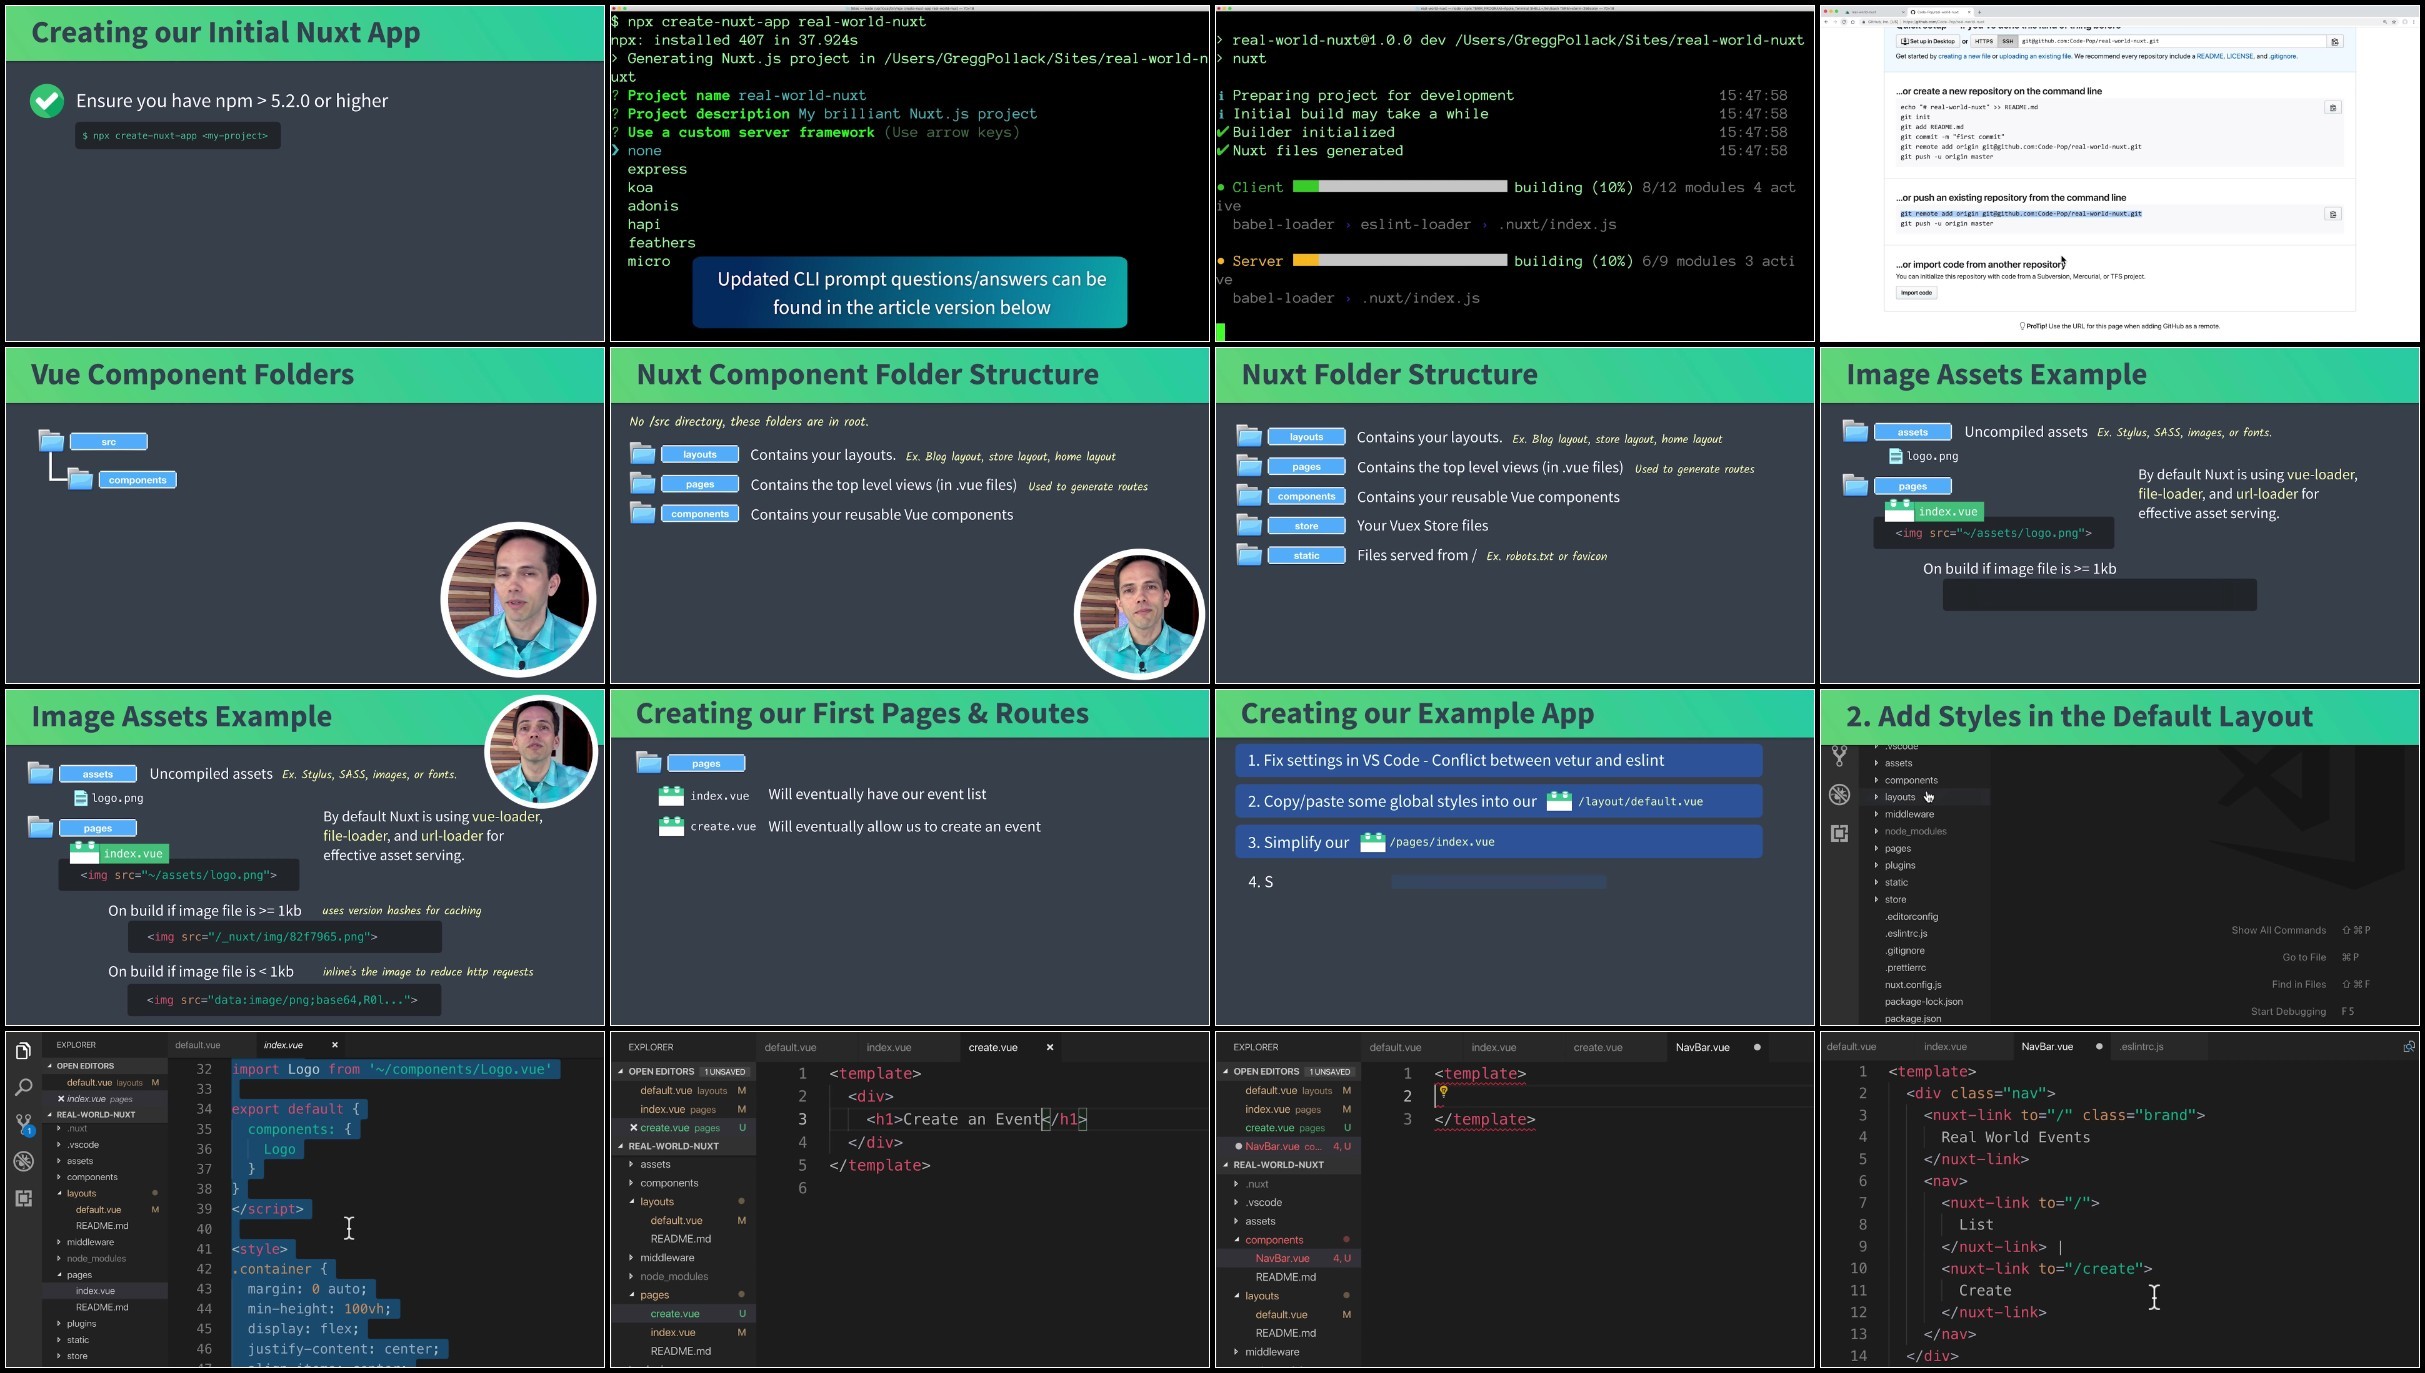Viewport: 2425px width, 1373px height.
Task: Click the git clone URL field on GitHub
Action: (2172, 42)
